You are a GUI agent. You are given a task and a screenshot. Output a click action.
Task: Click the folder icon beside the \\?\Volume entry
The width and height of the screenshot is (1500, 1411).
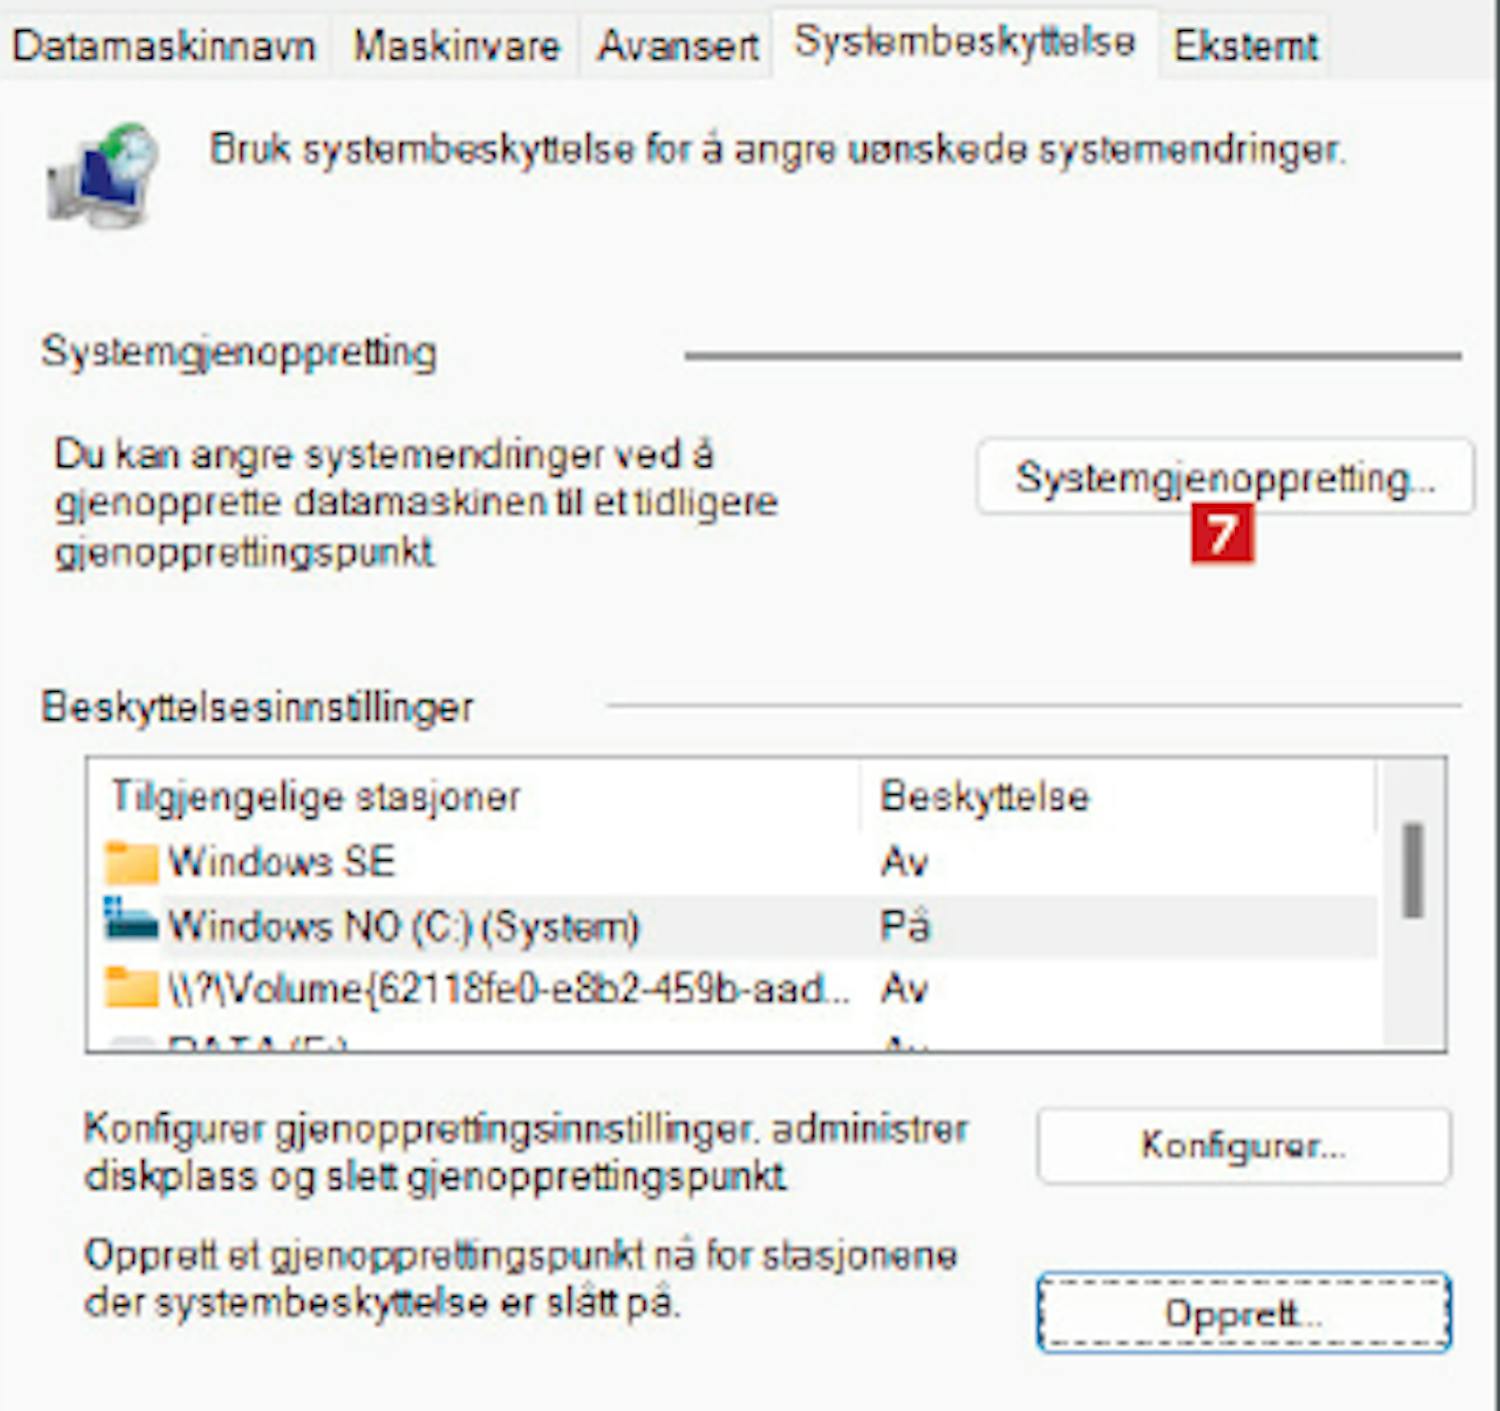[x=132, y=988]
